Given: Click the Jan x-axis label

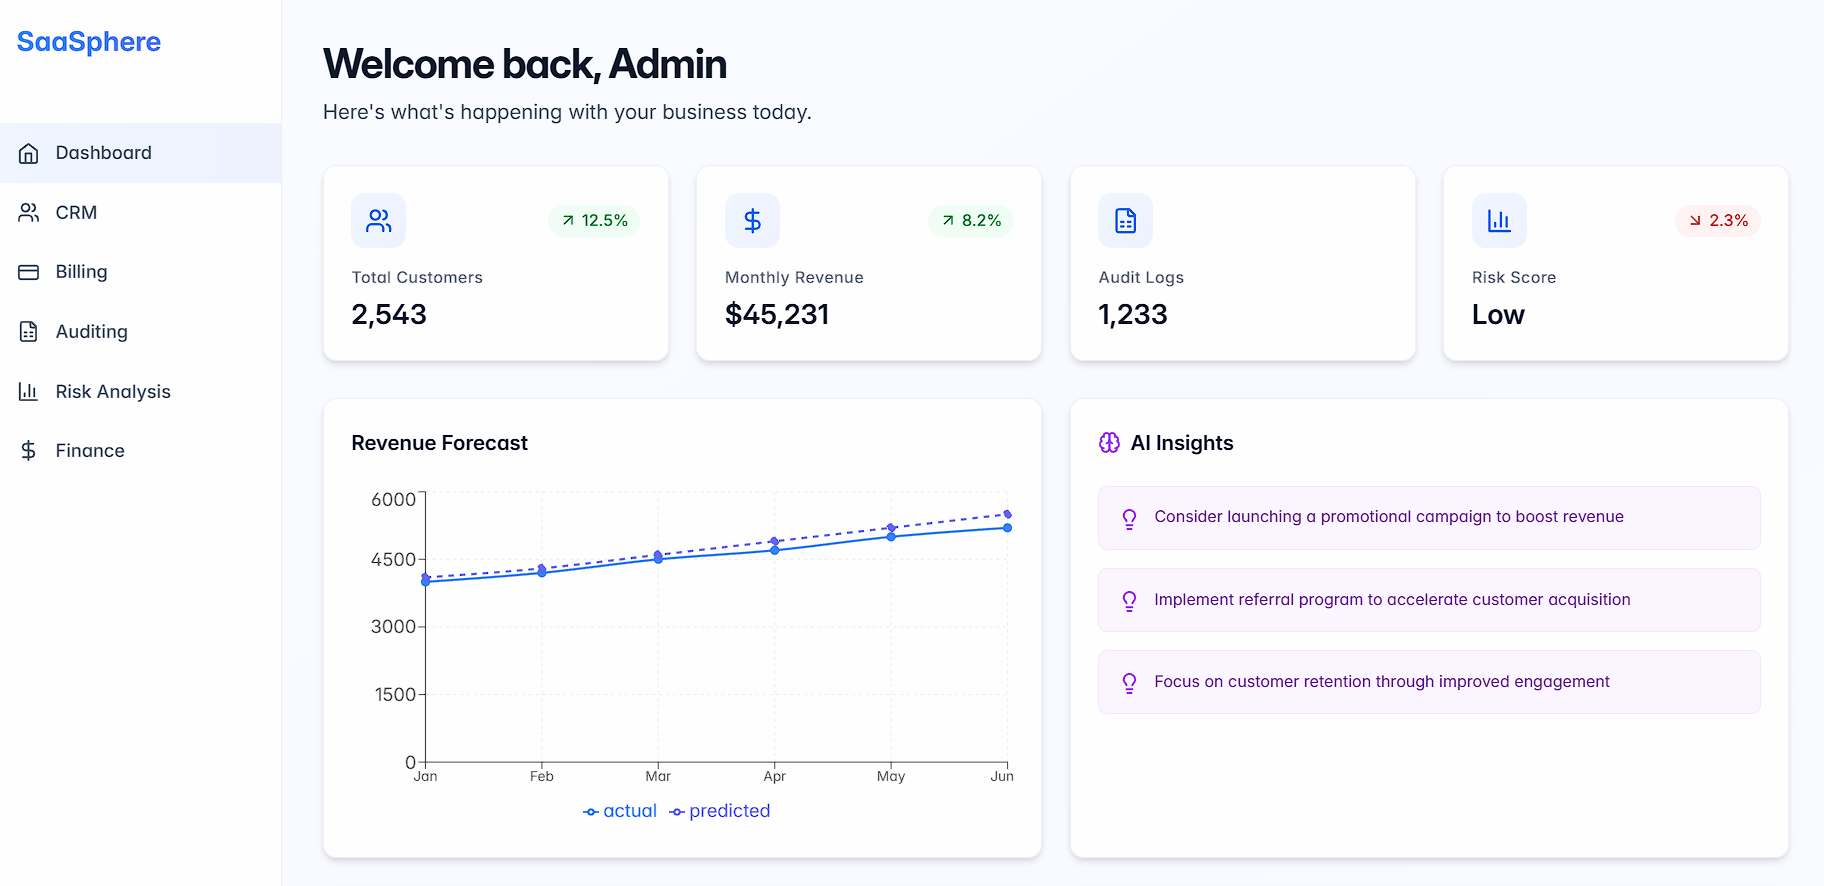Looking at the screenshot, I should (x=425, y=776).
